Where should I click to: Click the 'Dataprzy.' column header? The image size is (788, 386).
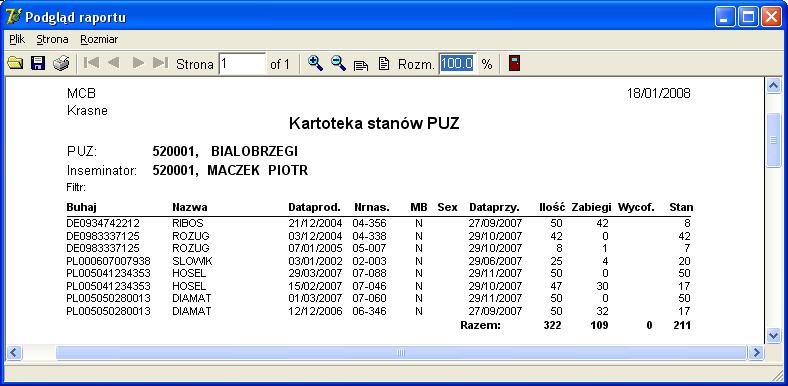[495, 207]
